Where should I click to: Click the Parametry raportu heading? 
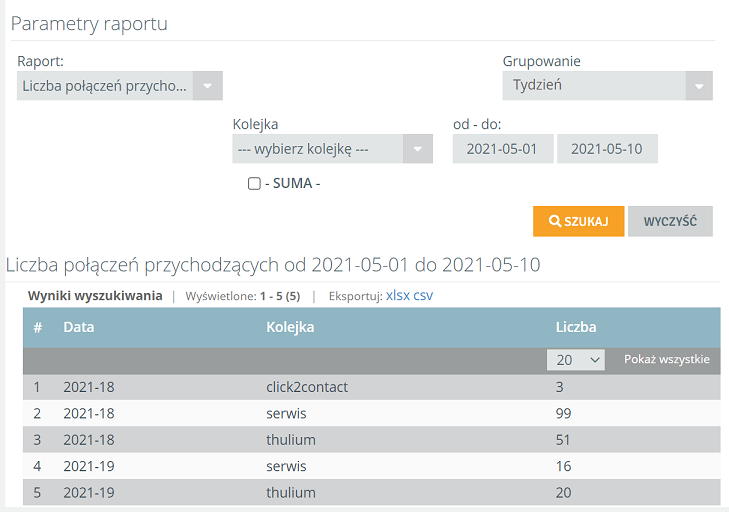pos(89,24)
